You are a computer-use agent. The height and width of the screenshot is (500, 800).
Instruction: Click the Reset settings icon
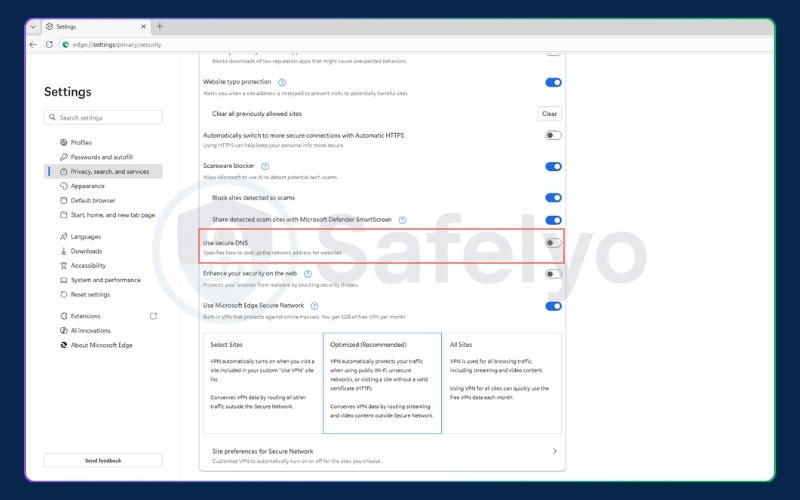(x=64, y=294)
